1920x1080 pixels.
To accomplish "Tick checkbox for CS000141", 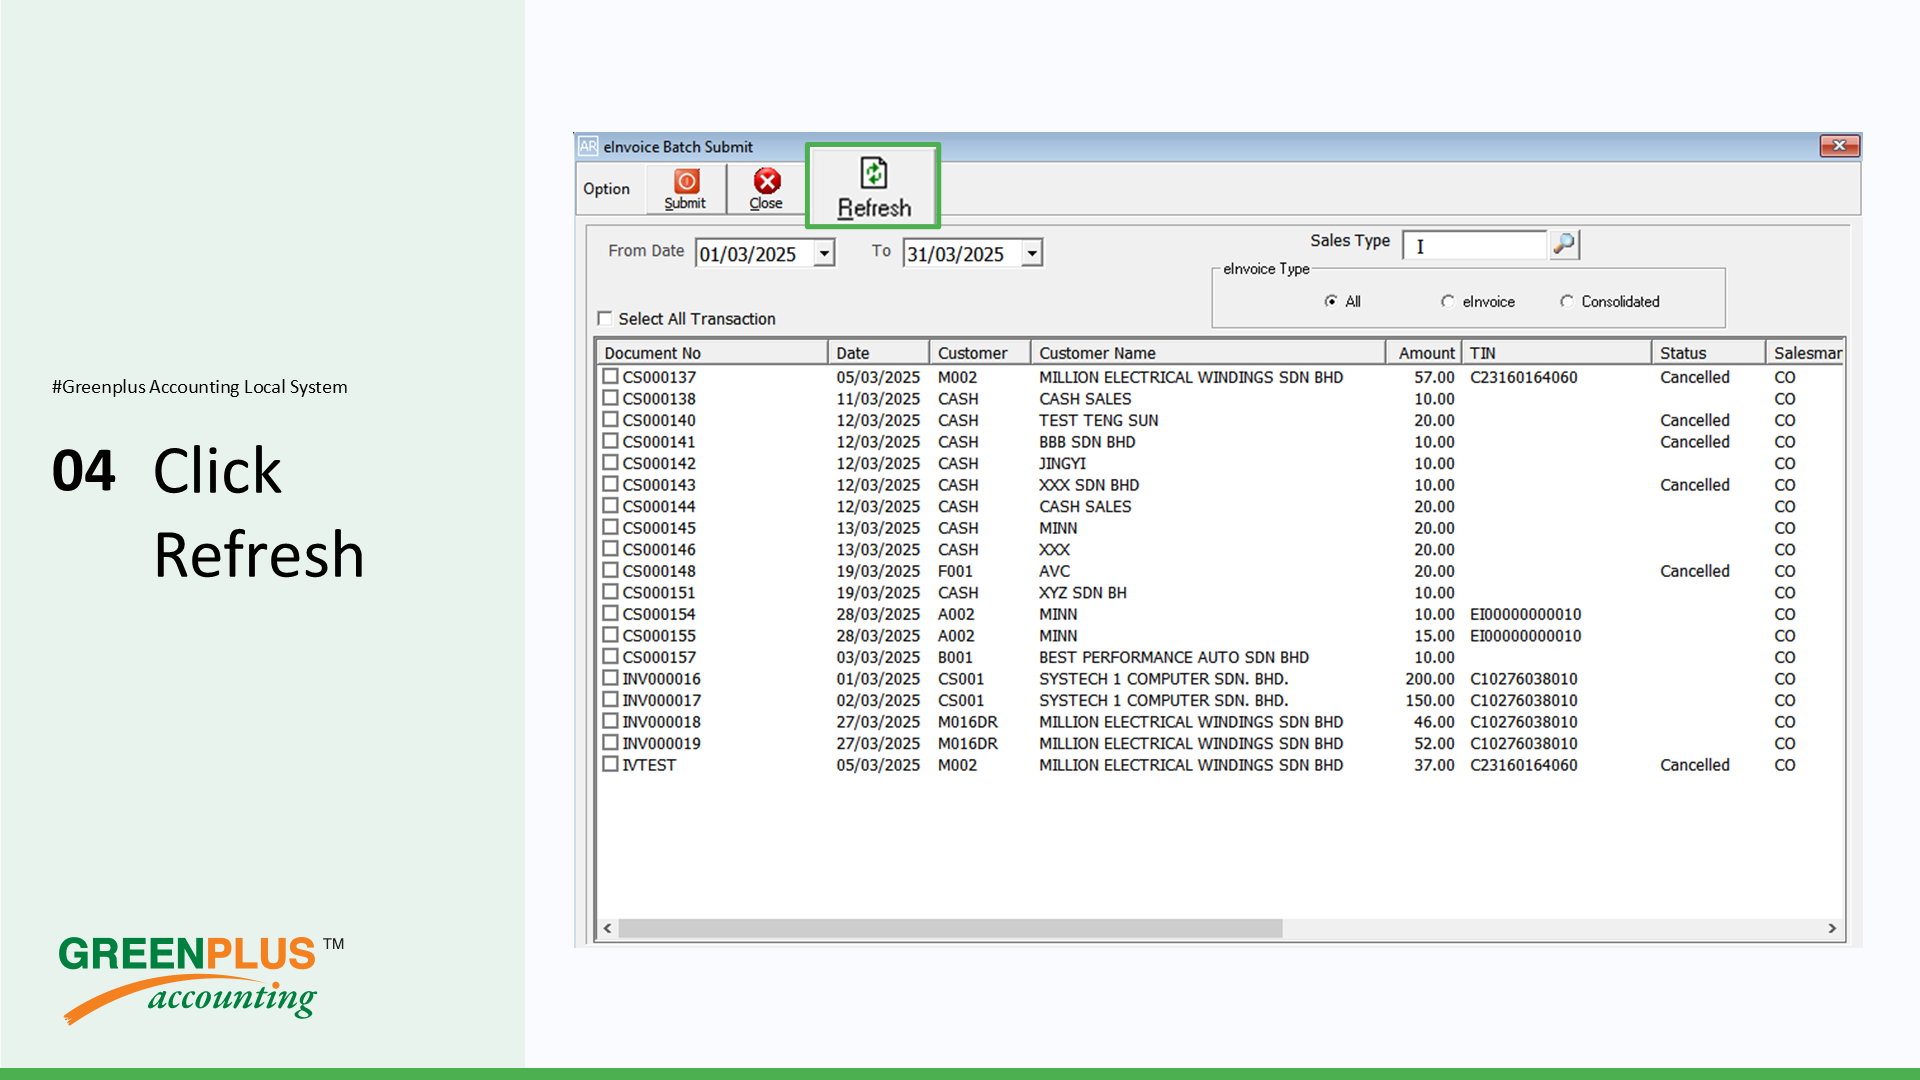I will click(610, 441).
